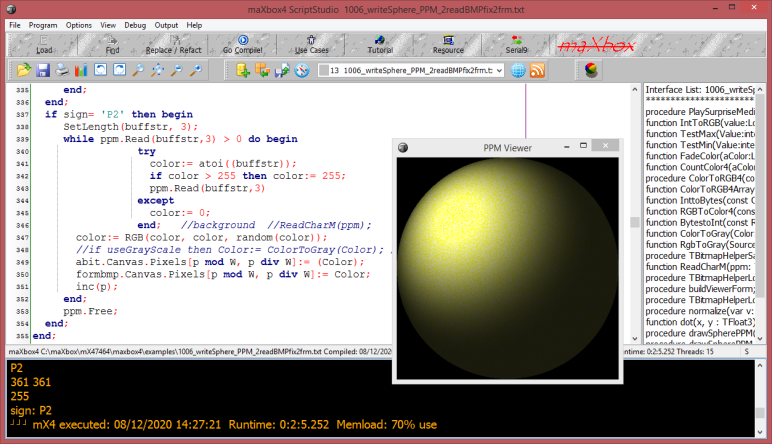Open the Program menu
This screenshot has height=444, width=772.
tap(43, 25)
